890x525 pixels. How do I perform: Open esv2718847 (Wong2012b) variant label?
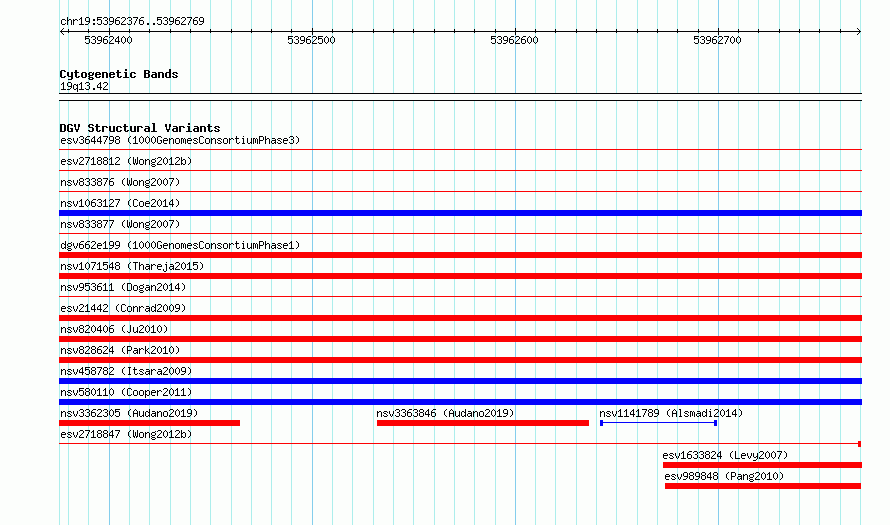126,434
